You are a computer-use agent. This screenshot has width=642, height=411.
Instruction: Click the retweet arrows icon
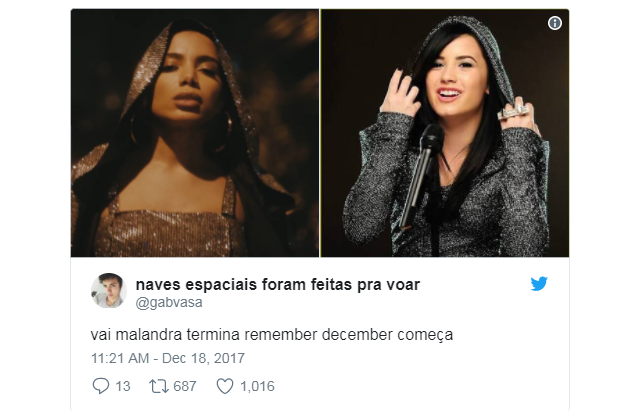pos(159,386)
